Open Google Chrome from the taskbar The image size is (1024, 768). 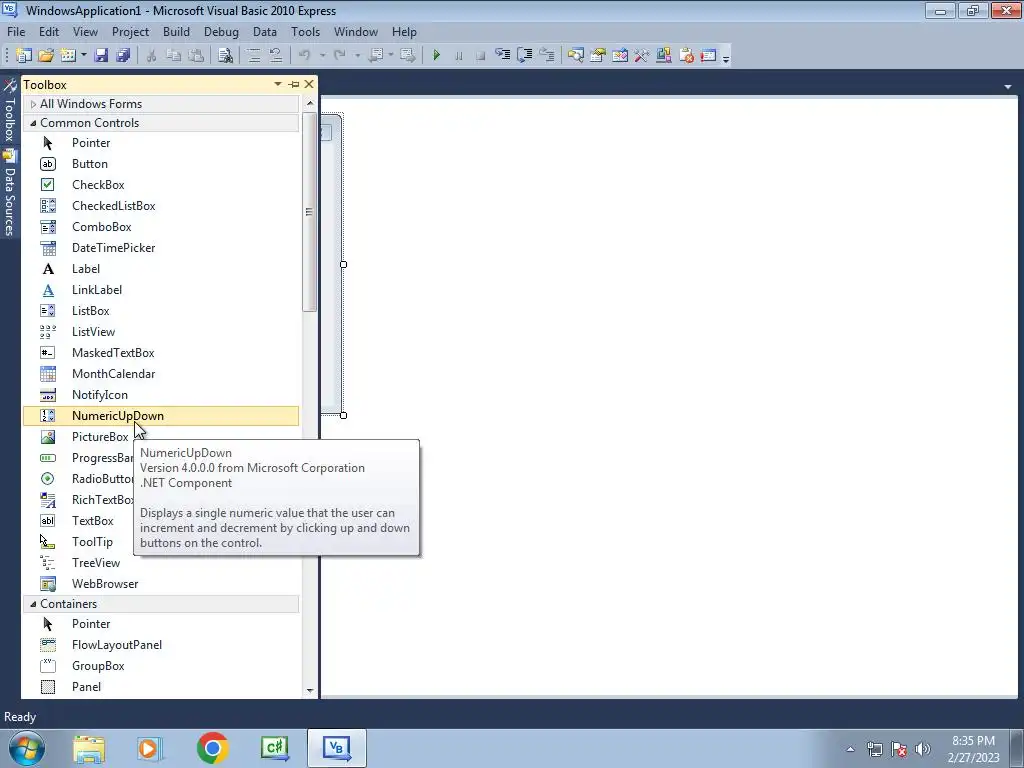[x=212, y=748]
